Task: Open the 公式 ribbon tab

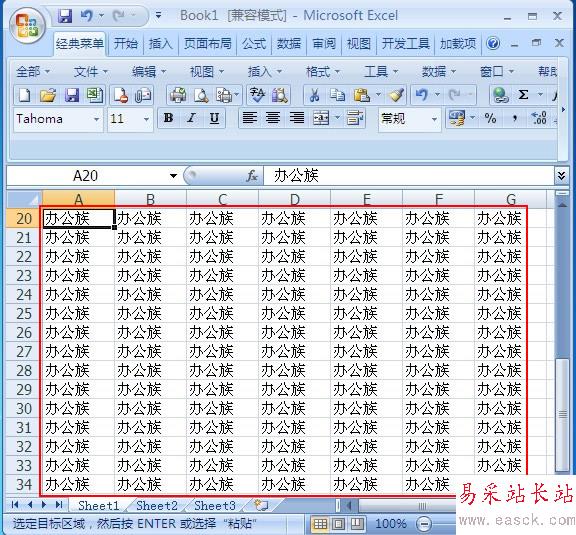Action: coord(253,44)
